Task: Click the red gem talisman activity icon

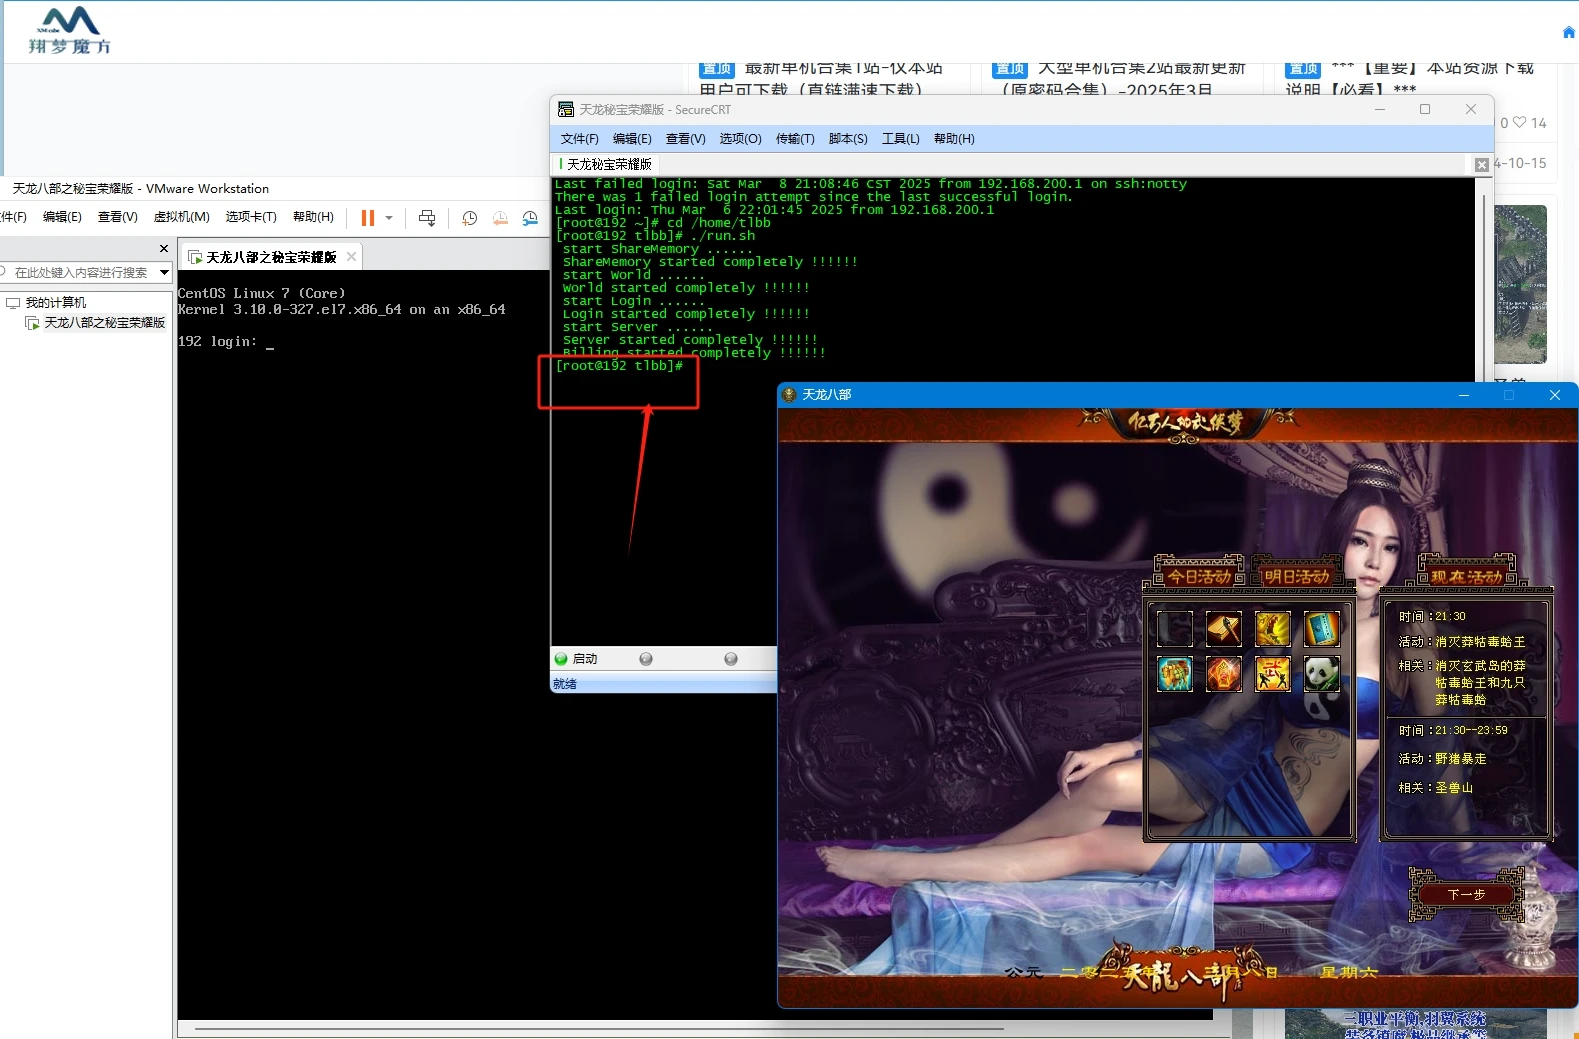Action: (x=1224, y=674)
